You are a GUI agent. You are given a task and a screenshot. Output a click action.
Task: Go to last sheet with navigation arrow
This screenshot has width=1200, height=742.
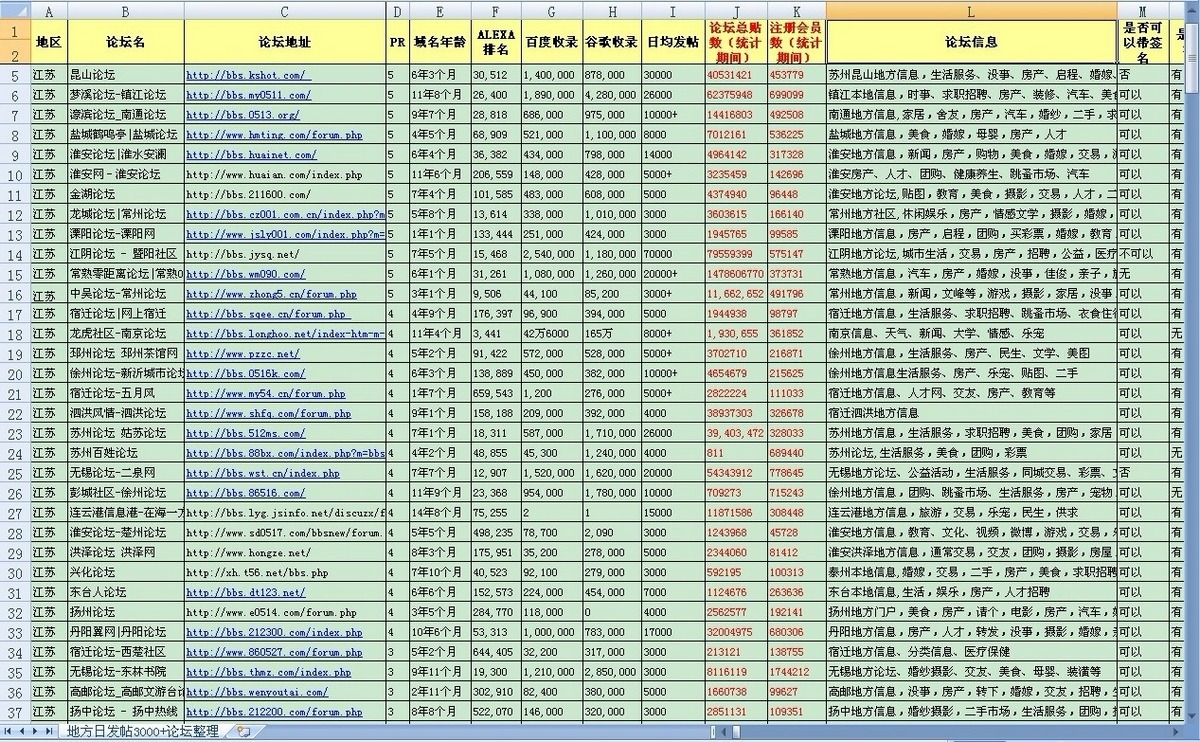pyautogui.click(x=50, y=732)
